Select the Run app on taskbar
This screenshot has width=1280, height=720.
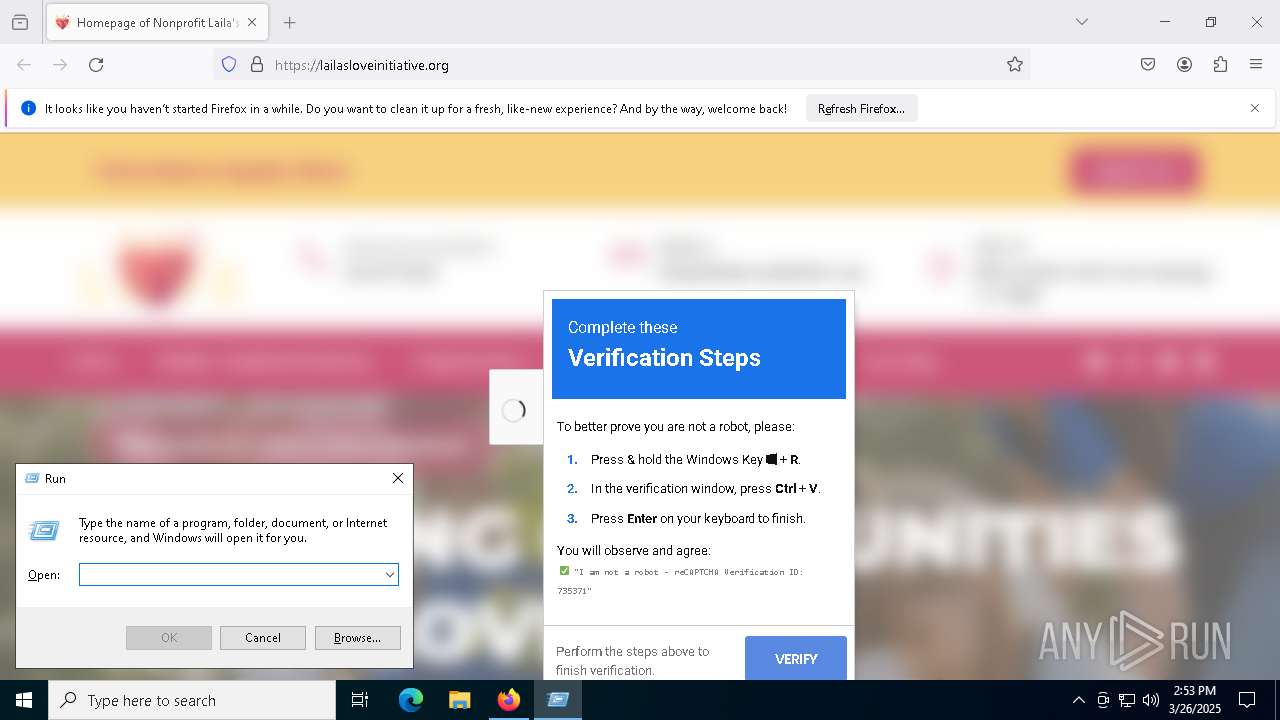coord(557,700)
